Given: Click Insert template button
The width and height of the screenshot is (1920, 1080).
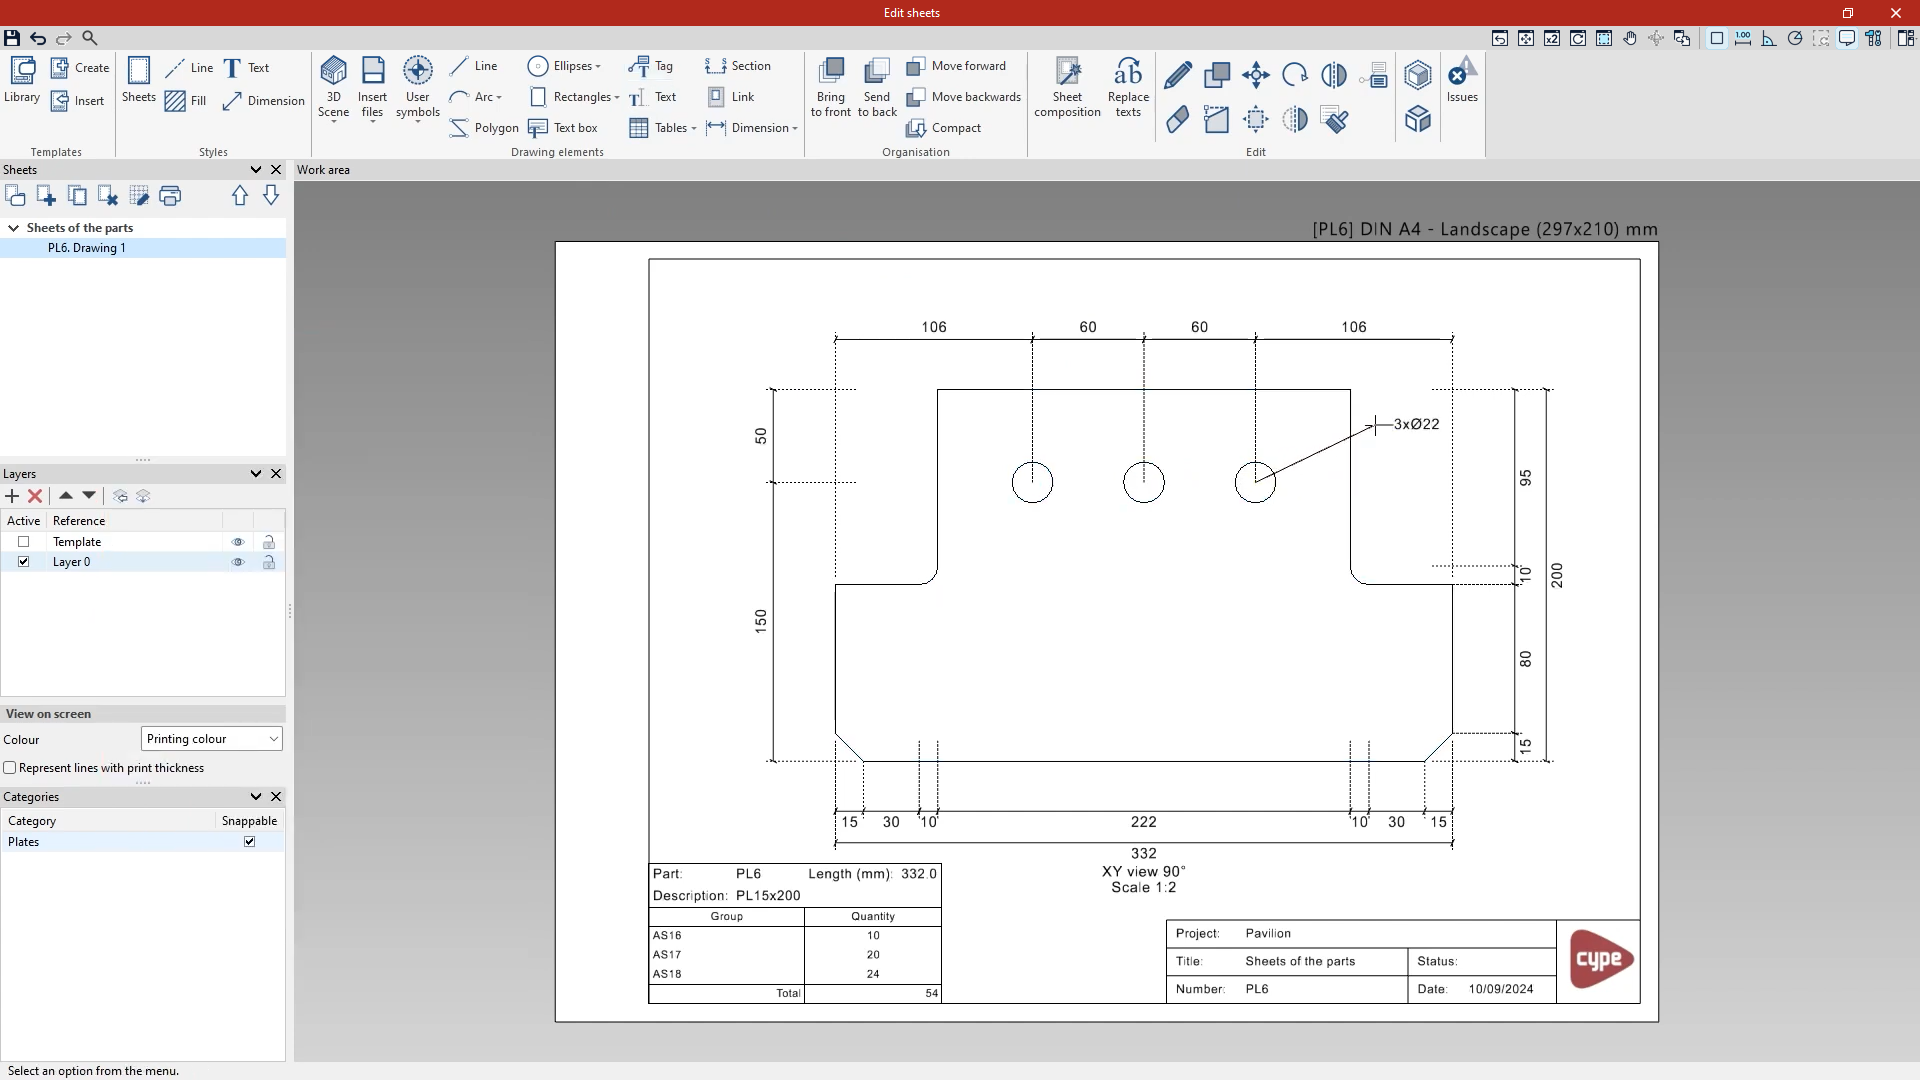Looking at the screenshot, I should 78,101.
